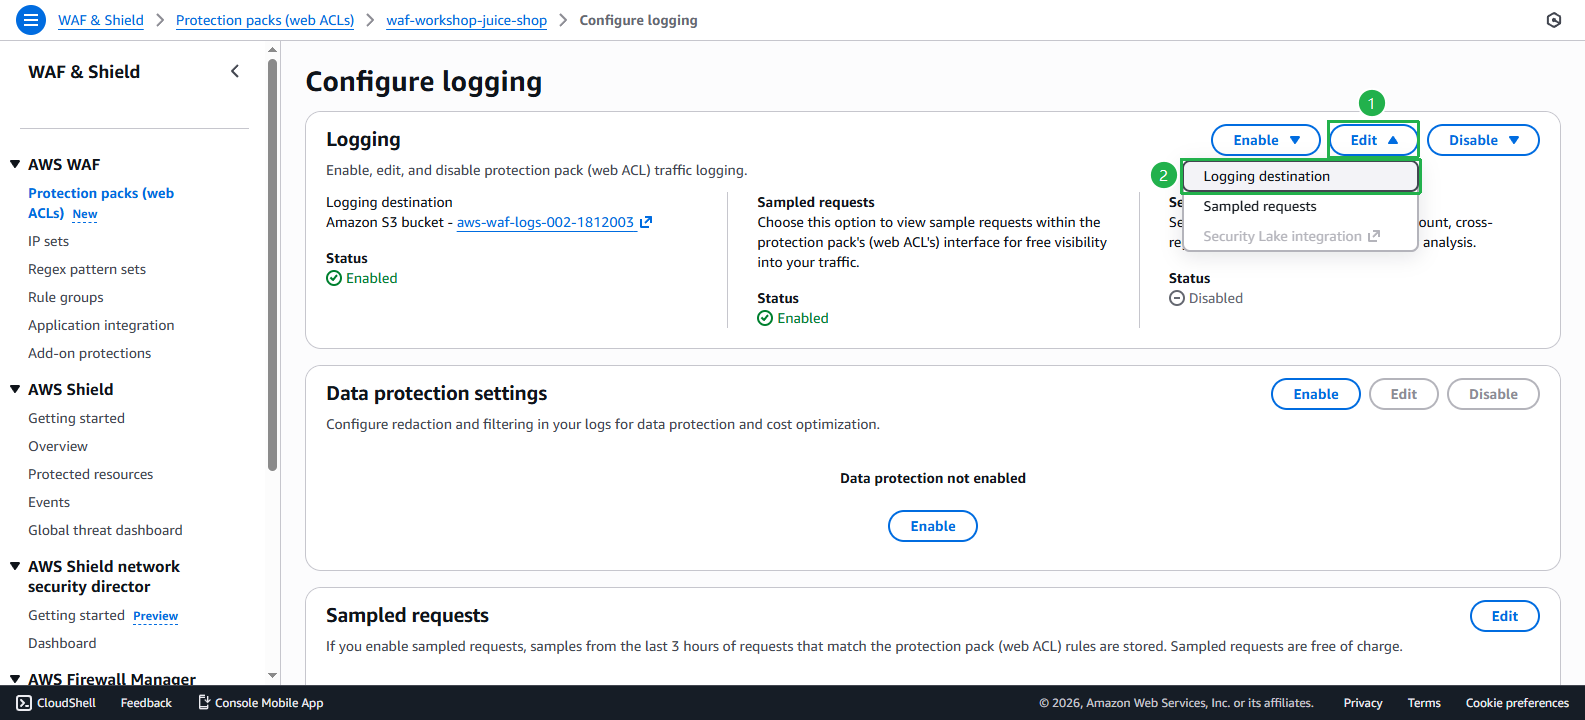Collapse the AWS Shield sidebar section
Image resolution: width=1585 pixels, height=720 pixels.
(15, 389)
